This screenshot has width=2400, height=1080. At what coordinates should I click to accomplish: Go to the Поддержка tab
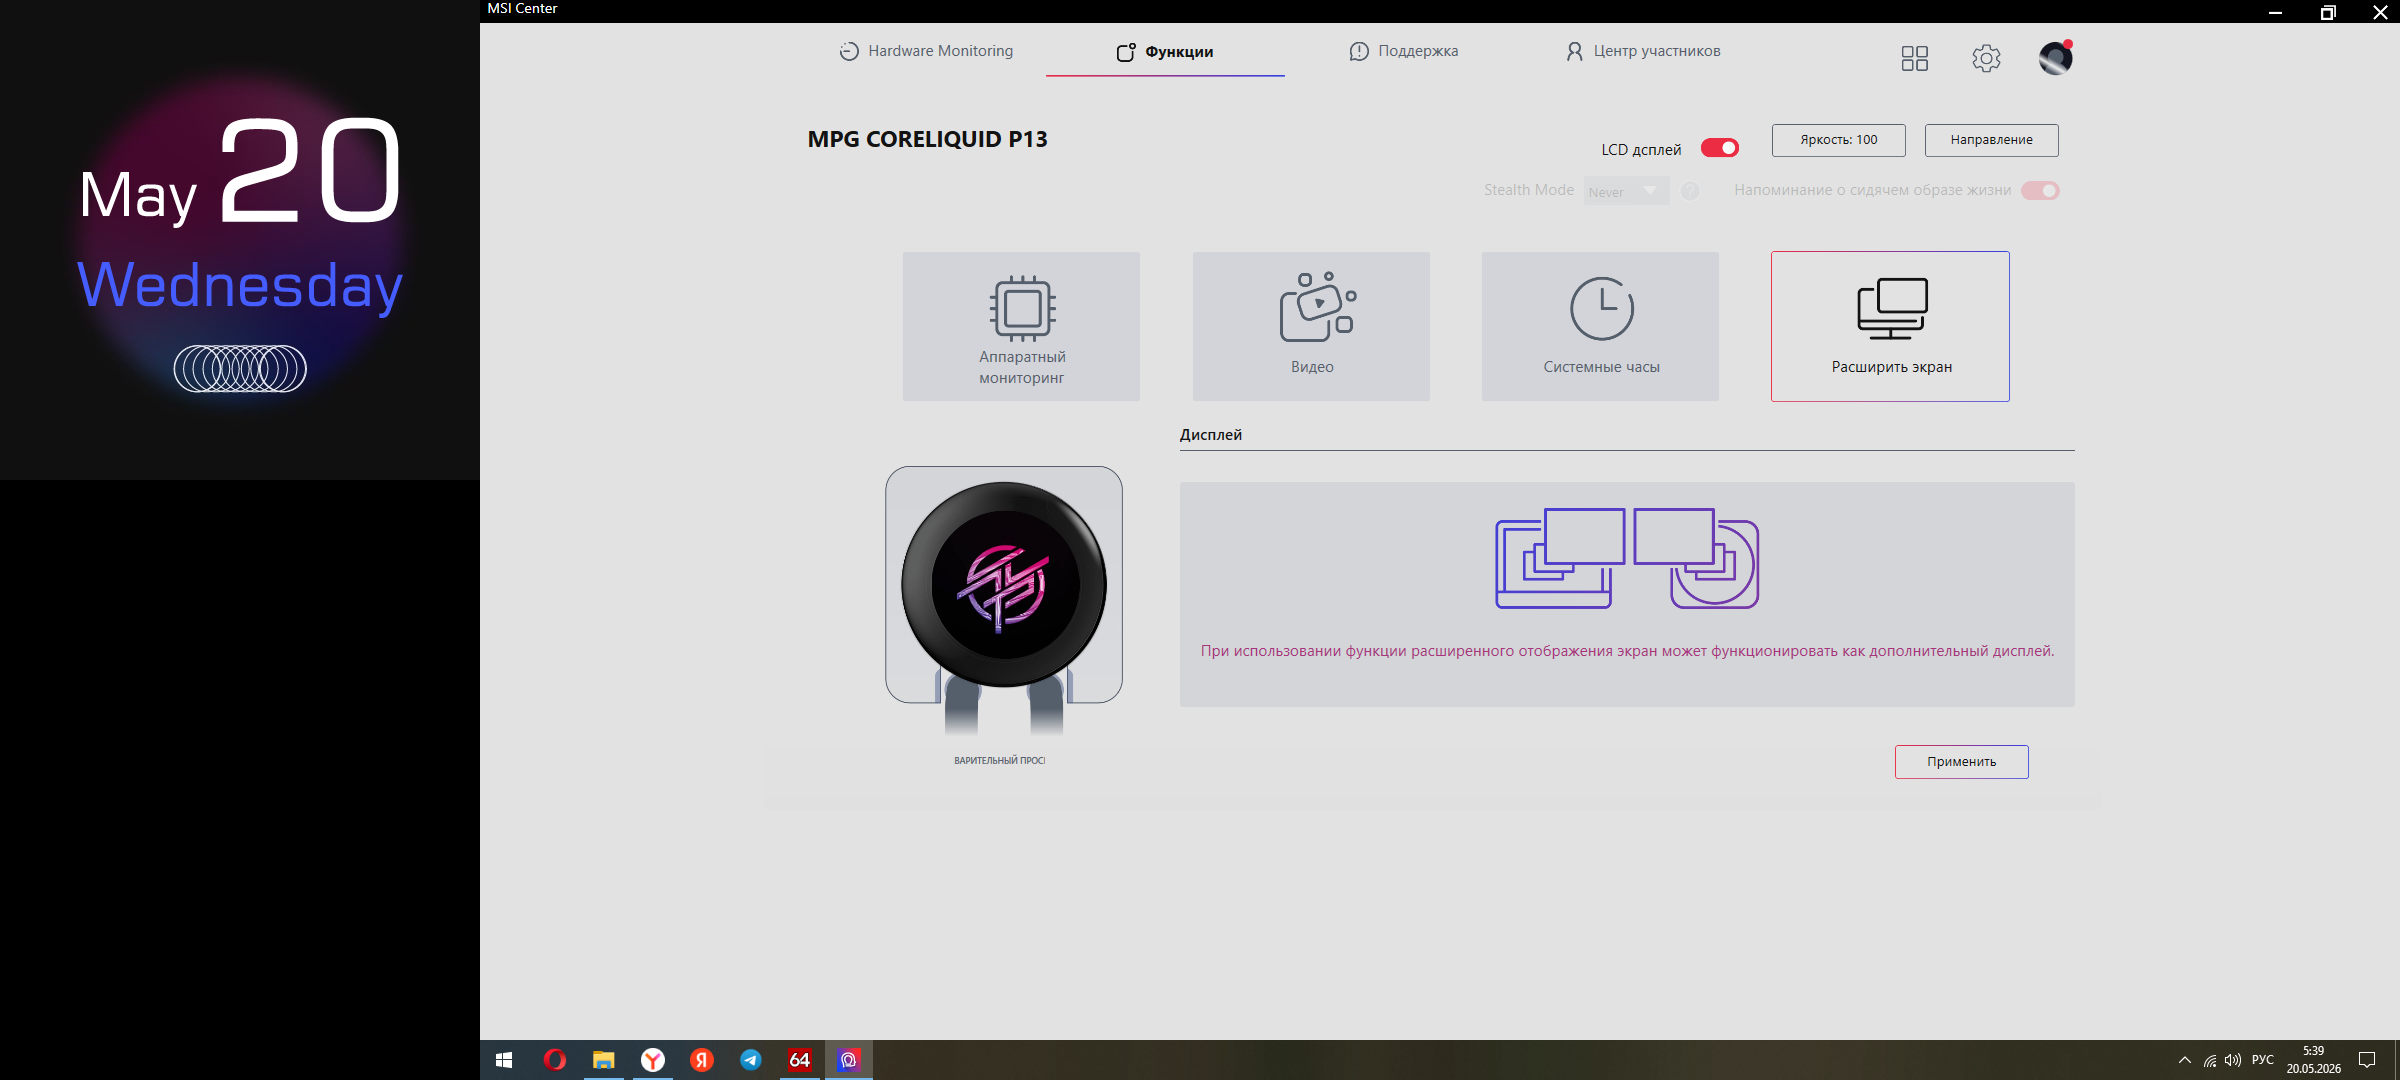1404,51
